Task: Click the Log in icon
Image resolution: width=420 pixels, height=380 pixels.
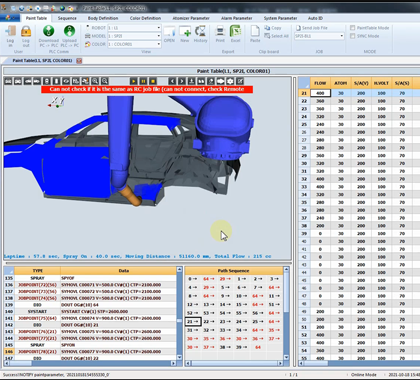Action: click(x=11, y=31)
